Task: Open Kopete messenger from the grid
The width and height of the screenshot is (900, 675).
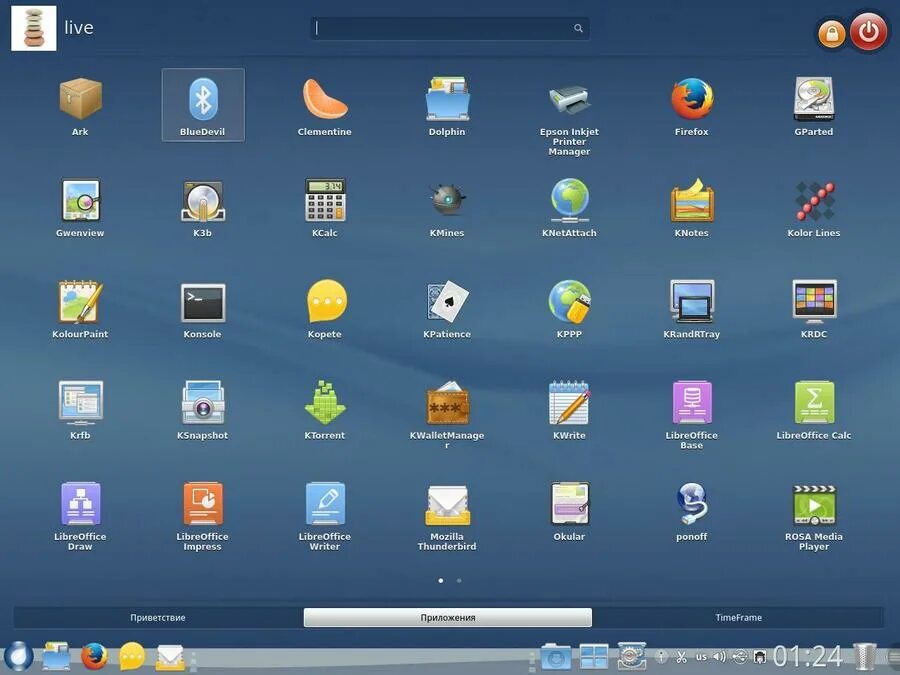Action: [325, 309]
